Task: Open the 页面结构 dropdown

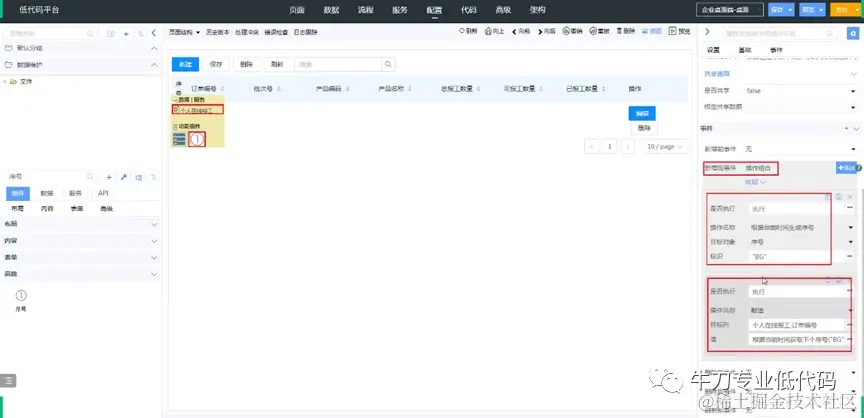Action: click(184, 32)
